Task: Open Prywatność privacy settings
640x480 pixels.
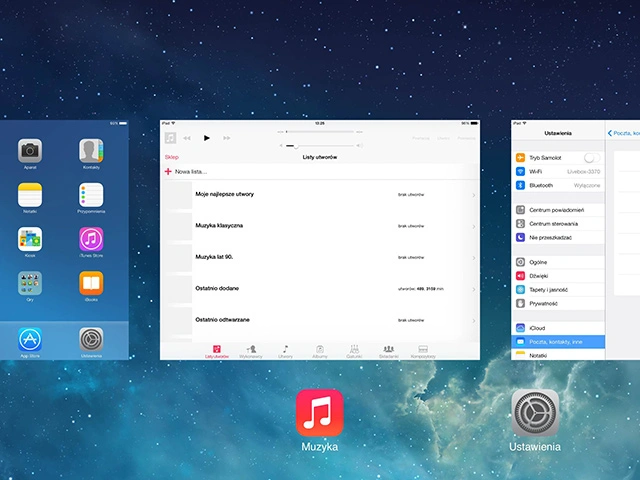Action: click(x=558, y=303)
